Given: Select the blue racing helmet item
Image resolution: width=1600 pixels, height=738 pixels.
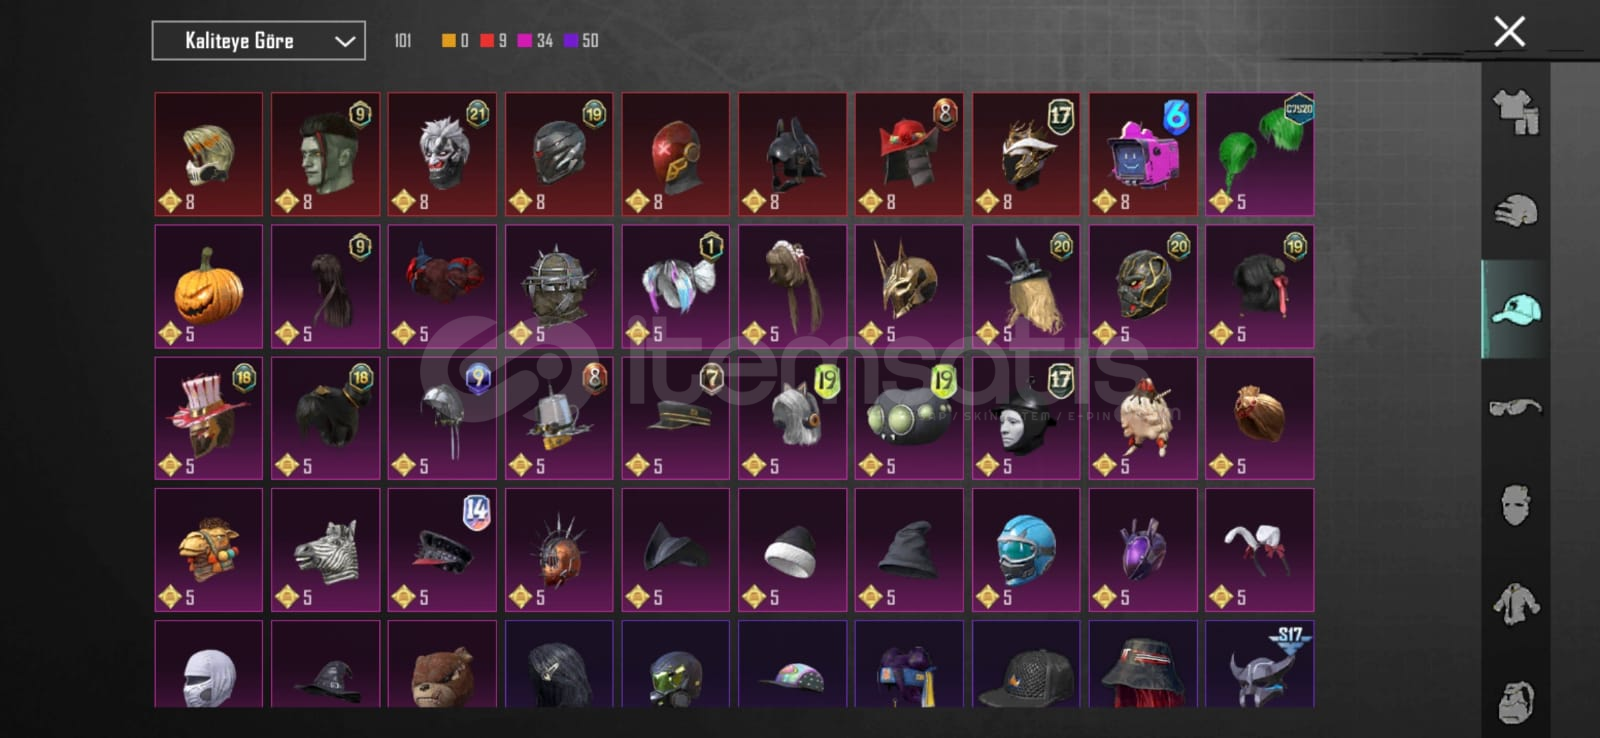Looking at the screenshot, I should click(1026, 549).
